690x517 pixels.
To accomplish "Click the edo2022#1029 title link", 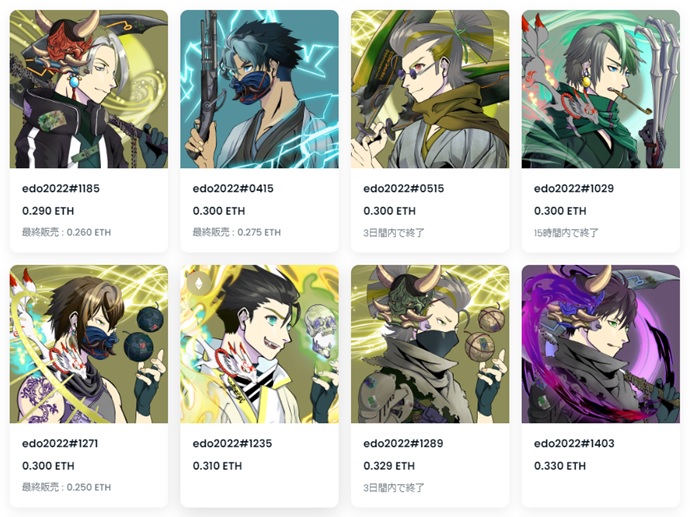I will click(x=574, y=189).
